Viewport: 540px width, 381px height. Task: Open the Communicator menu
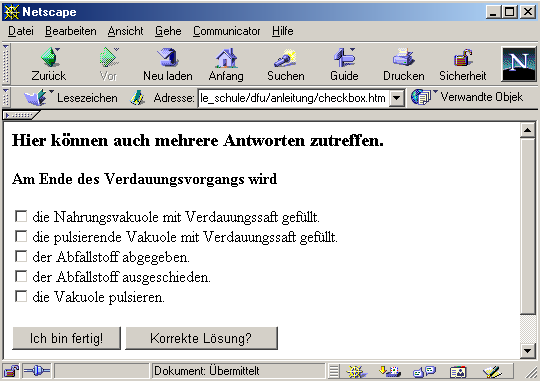[226, 31]
